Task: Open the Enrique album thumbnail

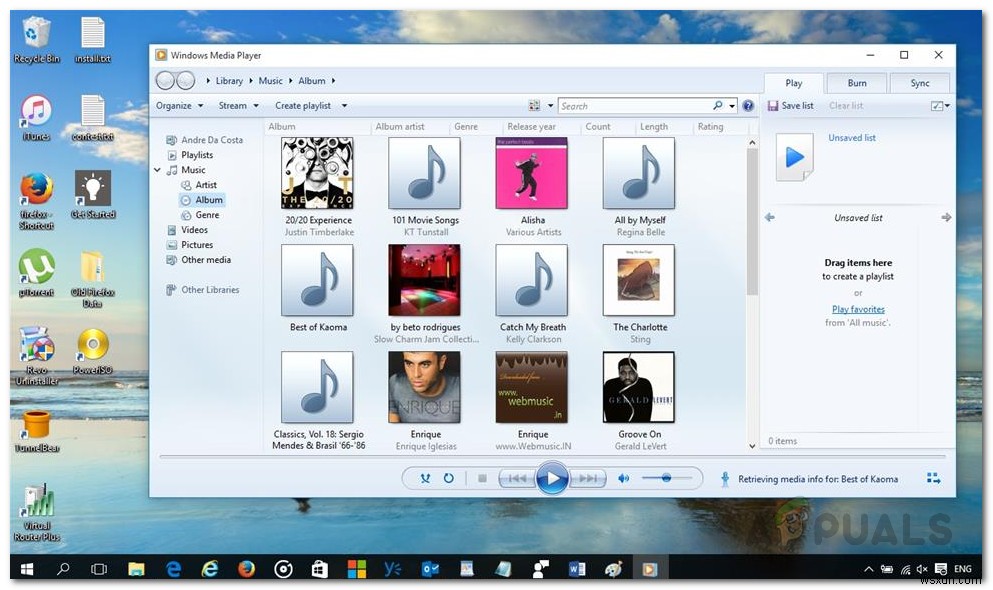Action: coord(424,387)
